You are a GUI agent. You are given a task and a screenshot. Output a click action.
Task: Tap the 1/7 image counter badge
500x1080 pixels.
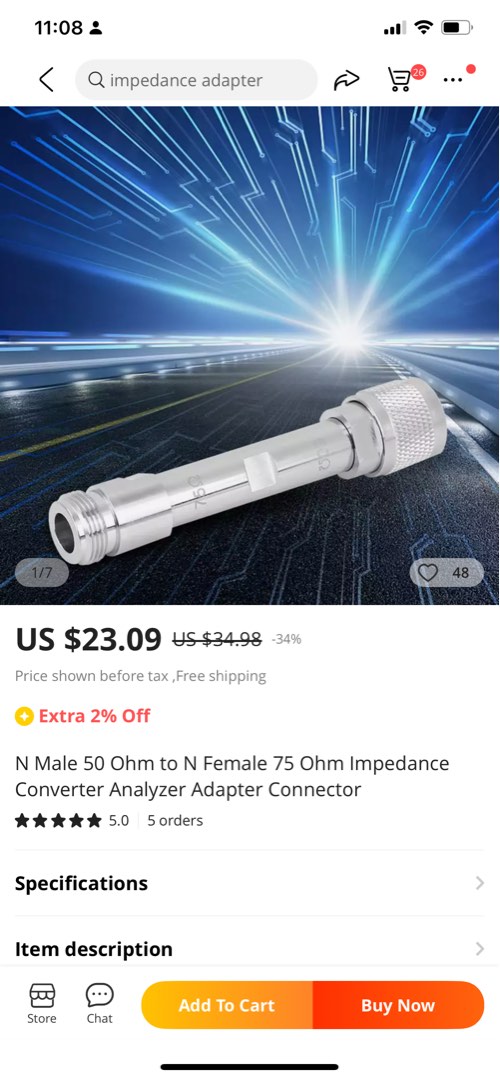(x=41, y=572)
